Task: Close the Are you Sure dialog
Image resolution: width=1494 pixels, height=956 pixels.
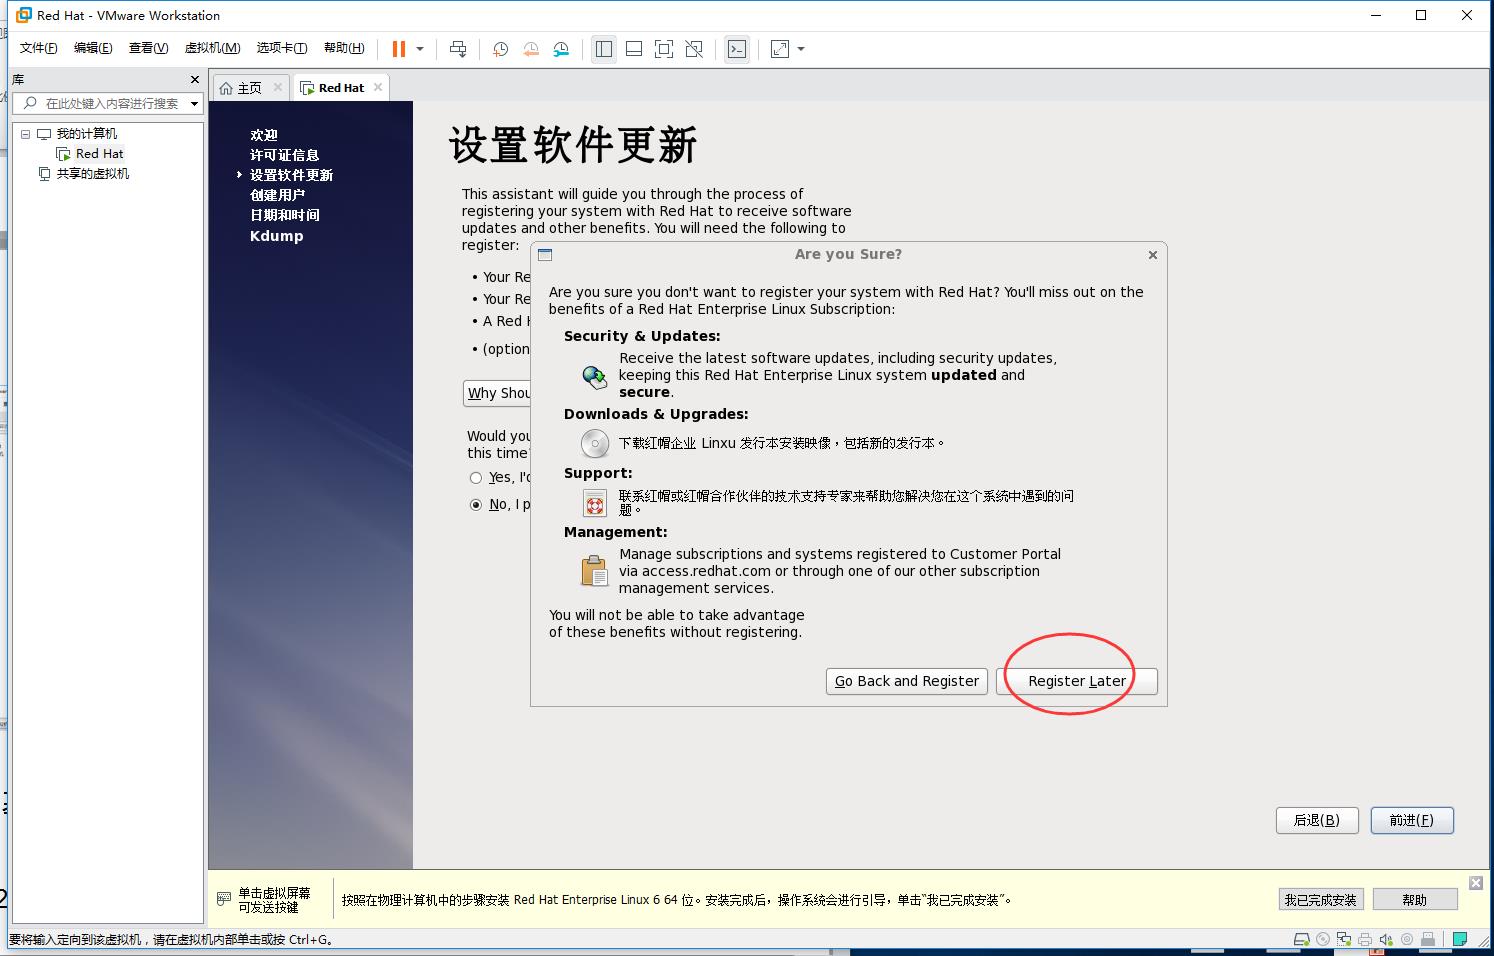Action: pyautogui.click(x=1153, y=255)
